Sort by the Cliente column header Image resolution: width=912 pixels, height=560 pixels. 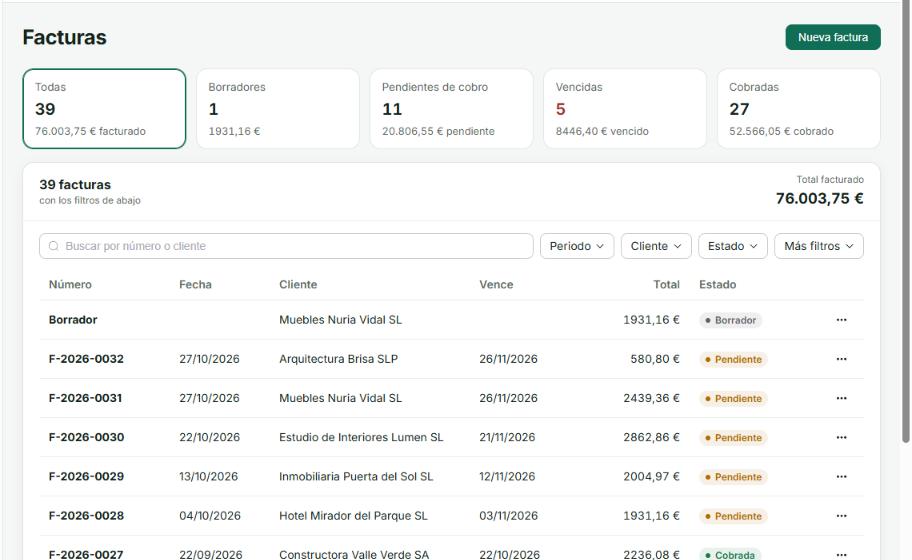point(298,284)
